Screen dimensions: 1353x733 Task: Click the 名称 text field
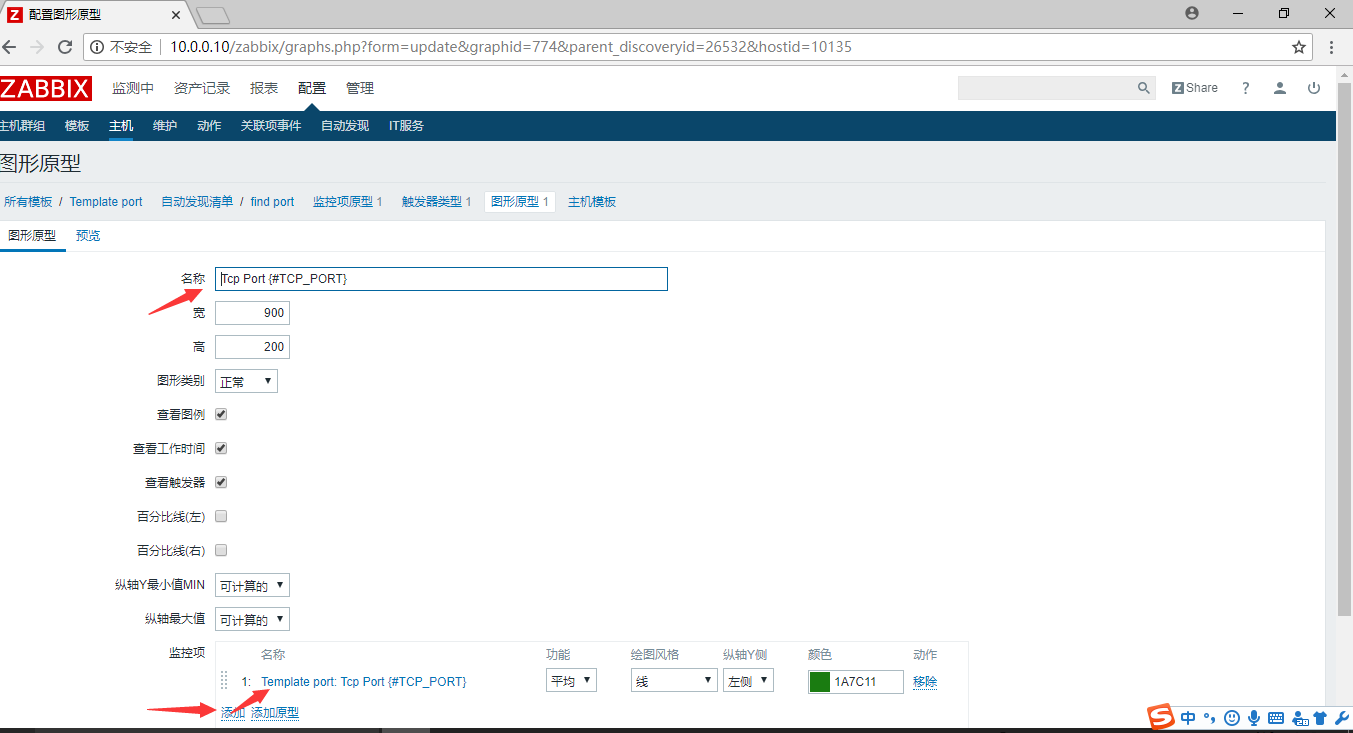441,279
